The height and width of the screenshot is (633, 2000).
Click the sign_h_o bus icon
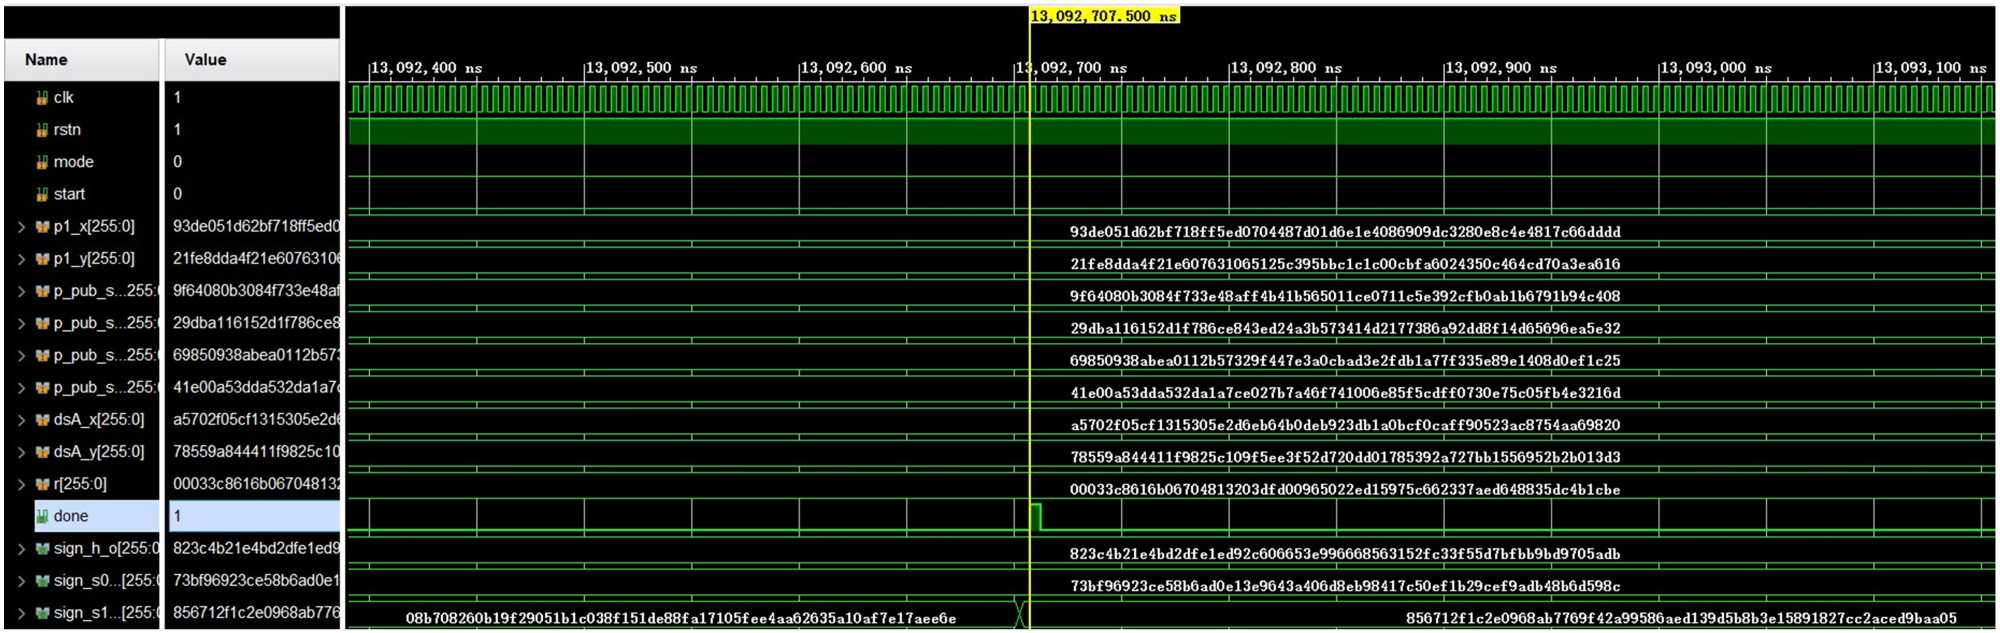42,549
